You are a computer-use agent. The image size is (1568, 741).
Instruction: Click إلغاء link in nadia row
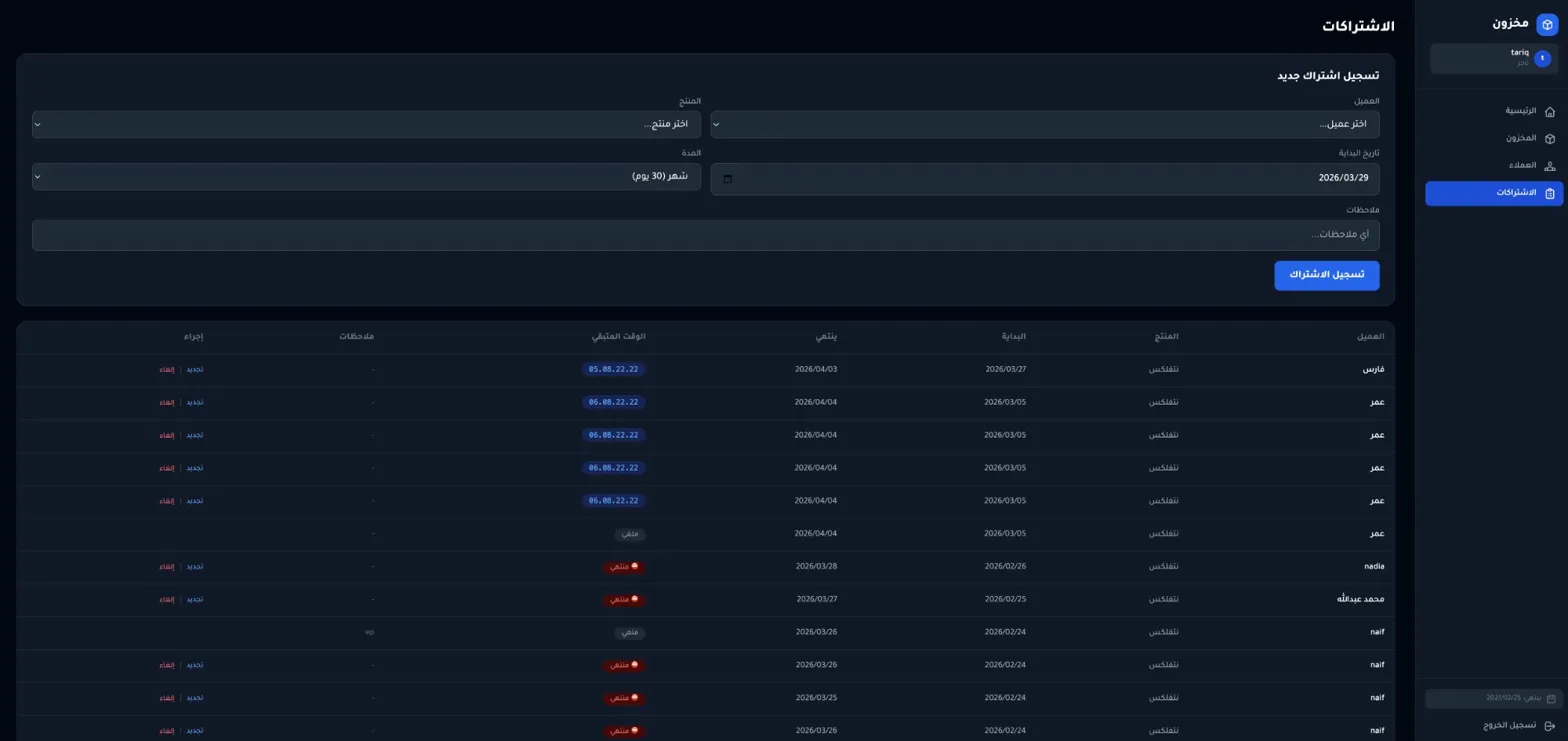[166, 567]
